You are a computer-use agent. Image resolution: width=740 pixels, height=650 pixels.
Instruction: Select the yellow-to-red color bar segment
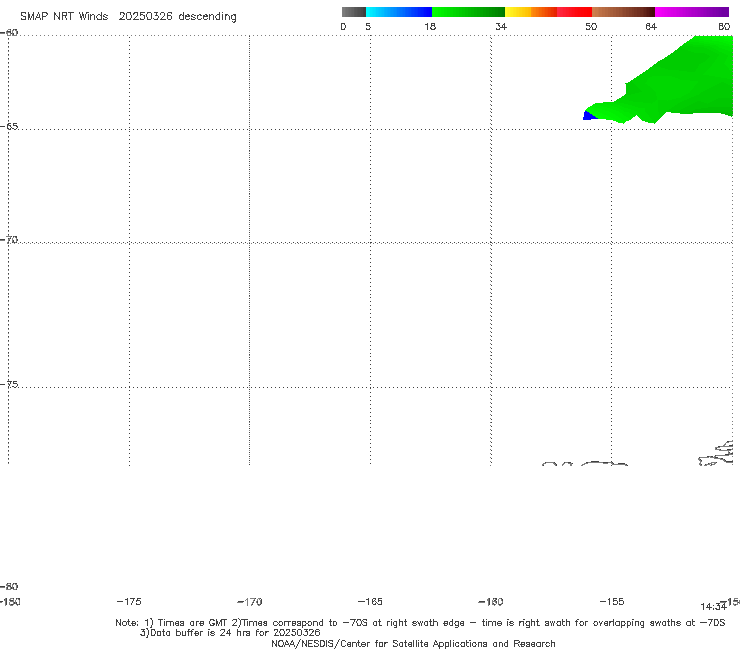click(548, 12)
